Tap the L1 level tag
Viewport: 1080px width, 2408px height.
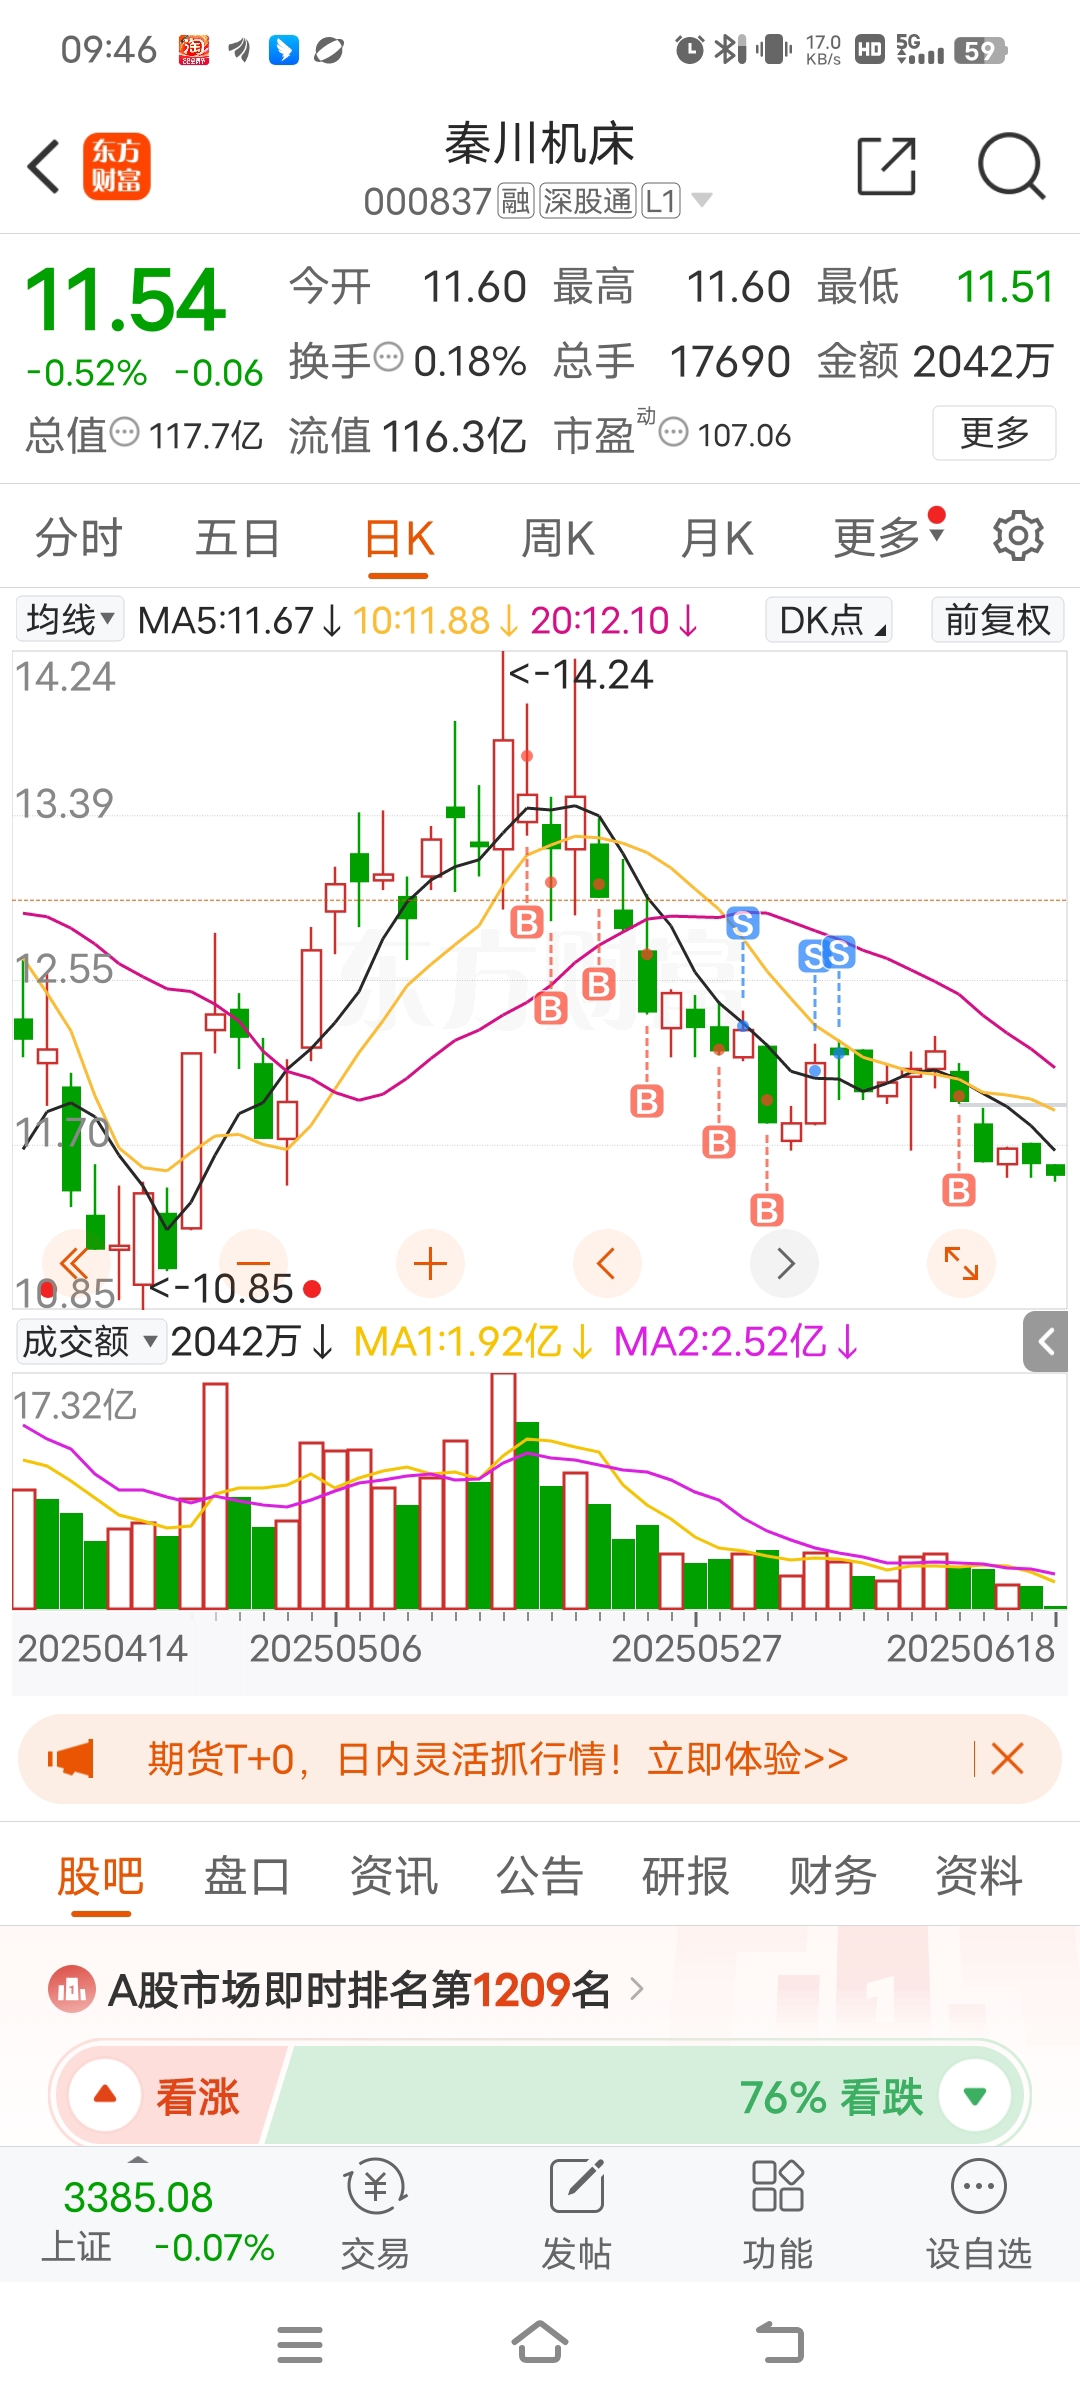661,201
